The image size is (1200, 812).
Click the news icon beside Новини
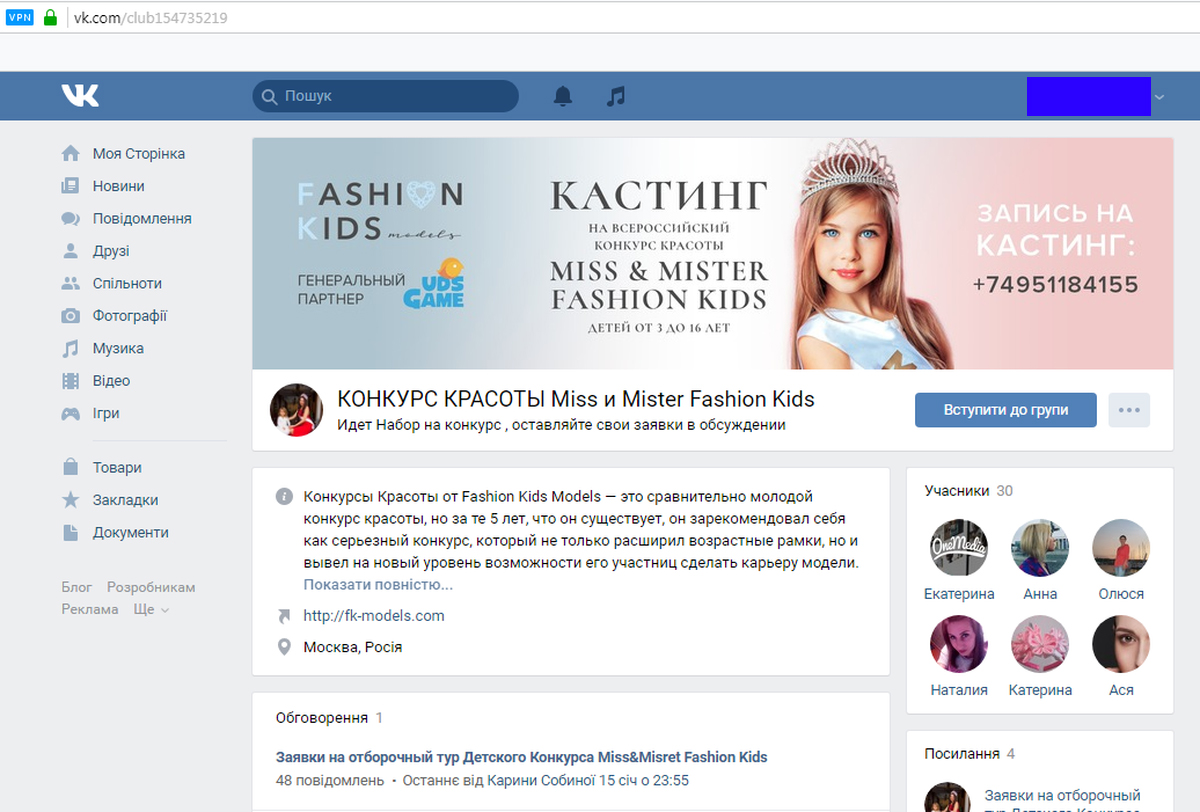click(70, 186)
